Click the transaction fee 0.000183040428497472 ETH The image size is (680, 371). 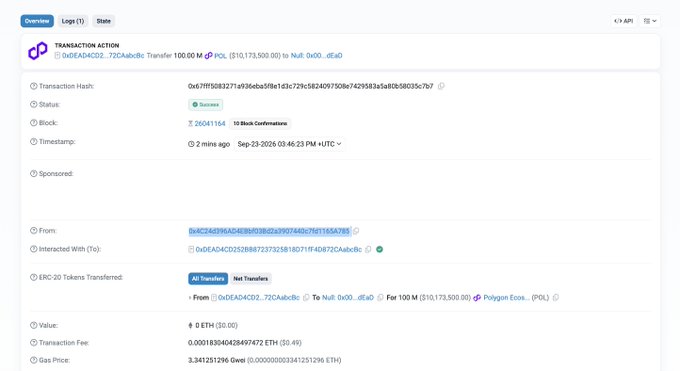(232, 343)
